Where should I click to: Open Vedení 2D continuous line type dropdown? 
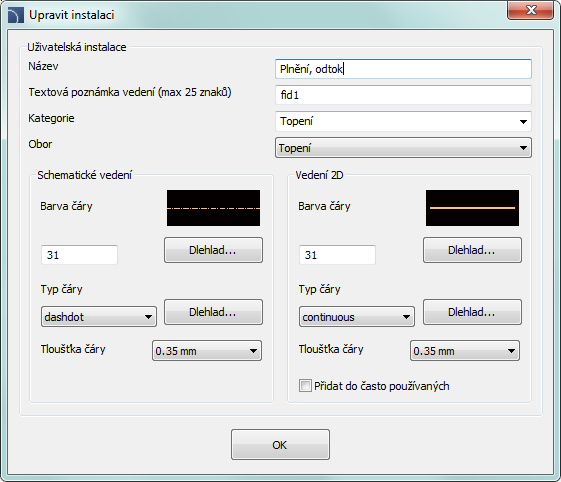[357, 317]
